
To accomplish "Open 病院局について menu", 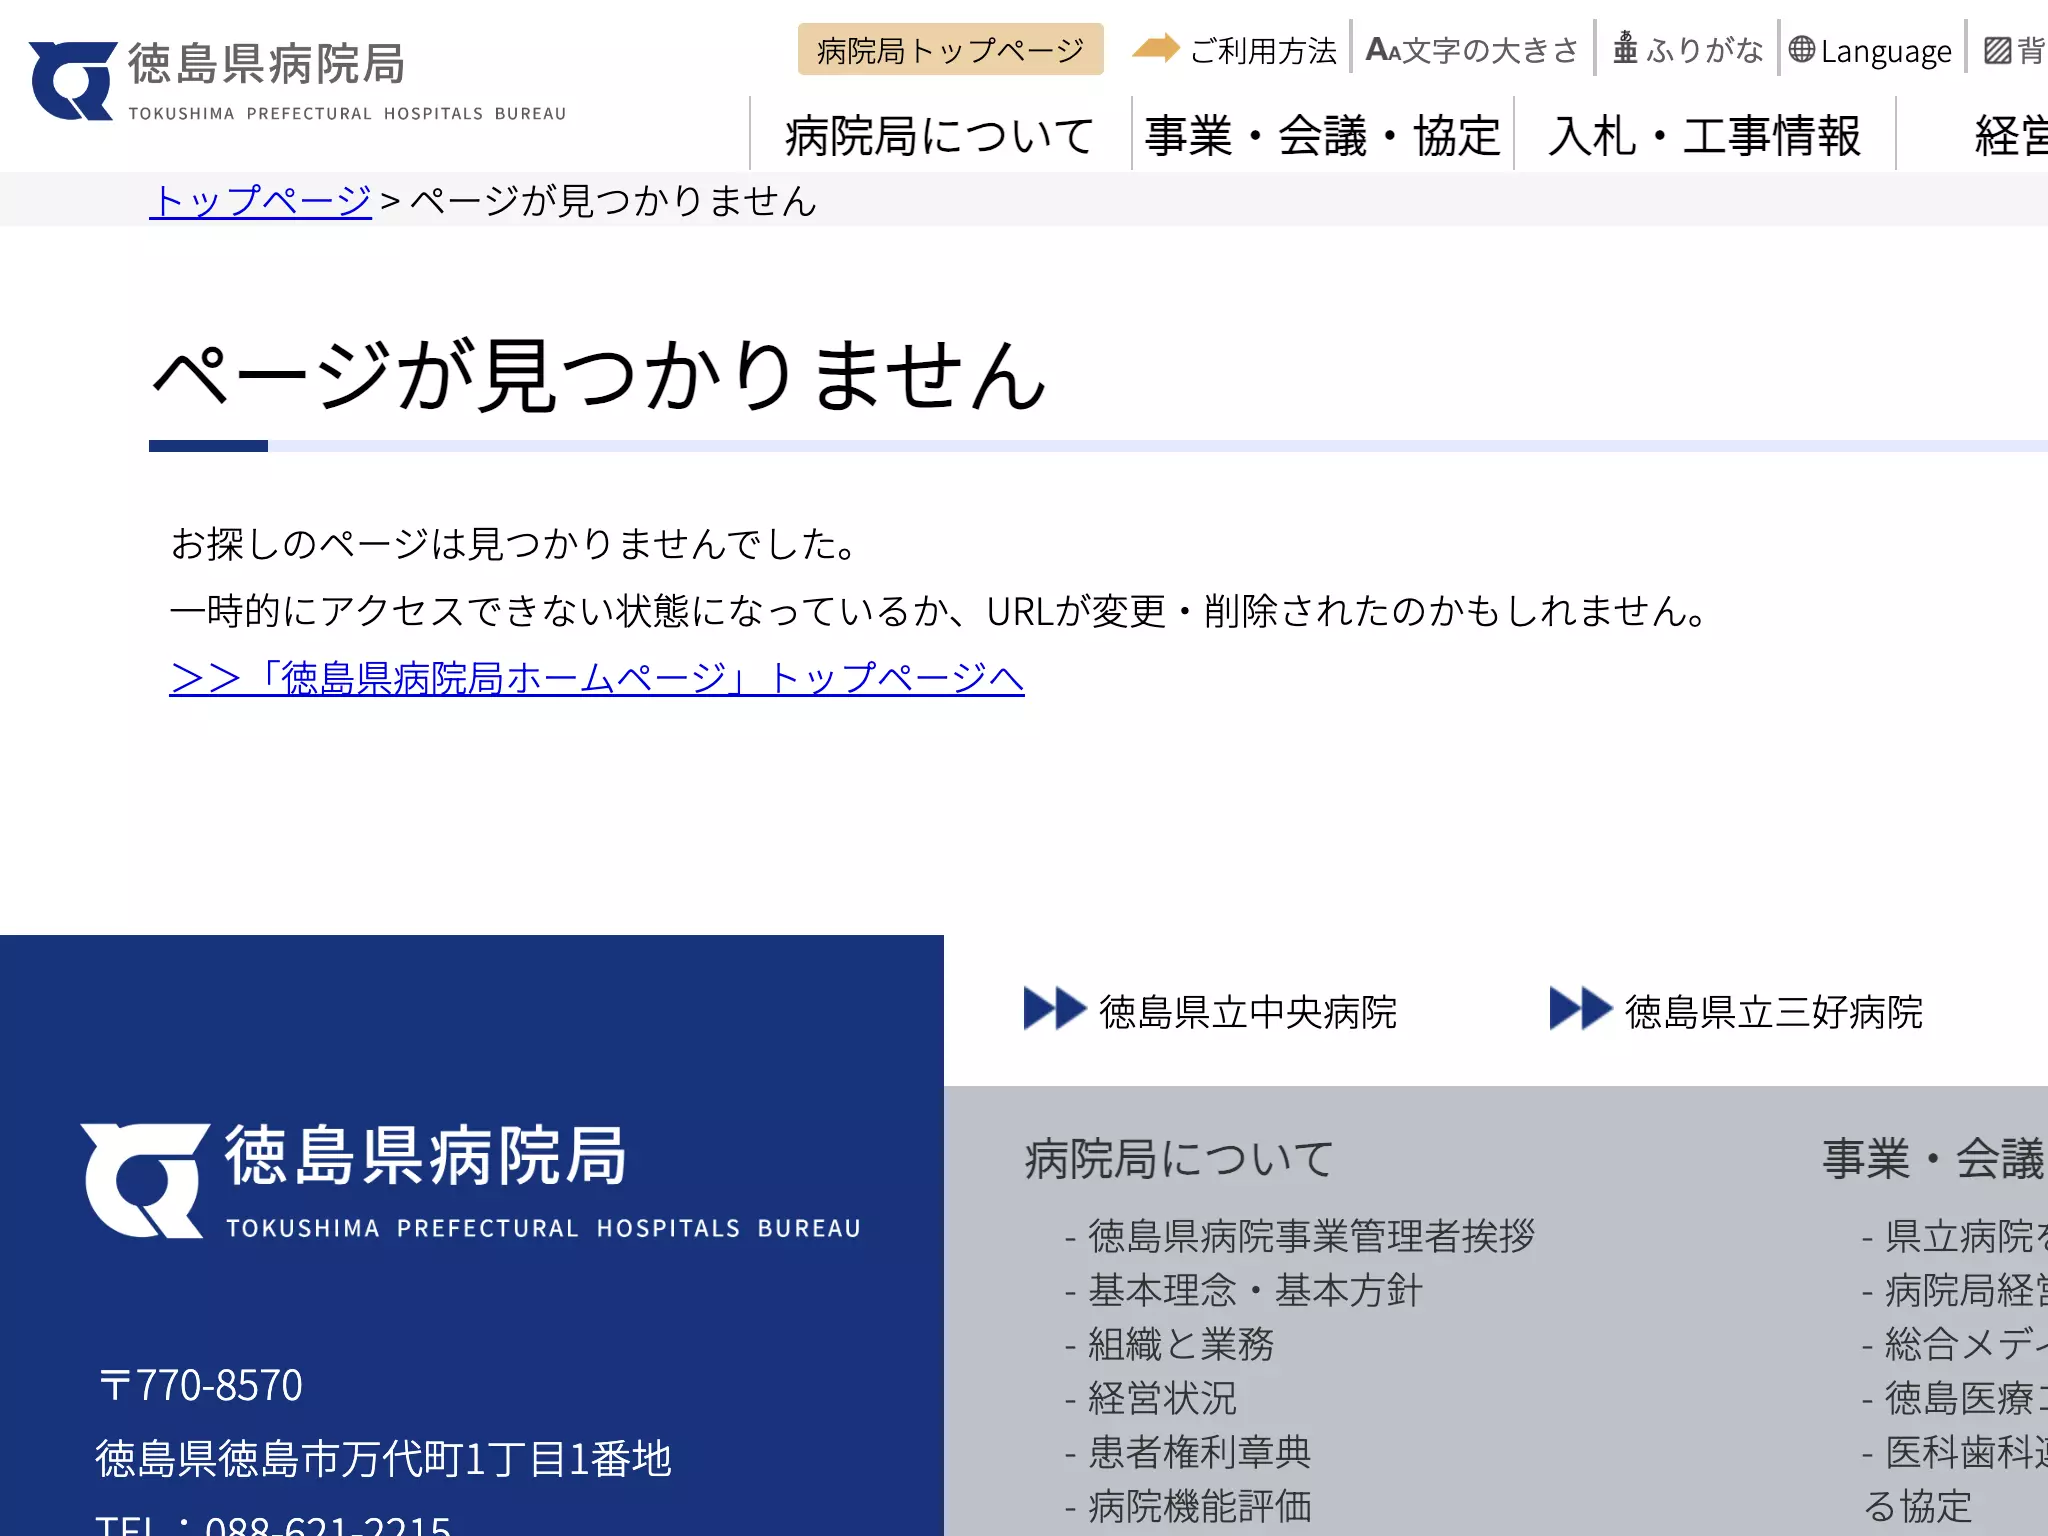I will (x=940, y=135).
